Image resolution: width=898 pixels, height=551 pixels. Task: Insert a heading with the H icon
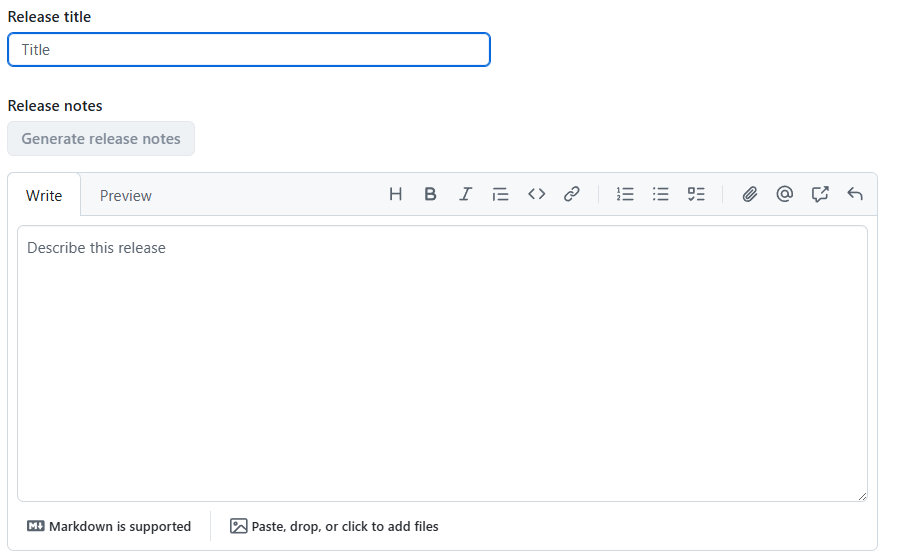tap(395, 194)
